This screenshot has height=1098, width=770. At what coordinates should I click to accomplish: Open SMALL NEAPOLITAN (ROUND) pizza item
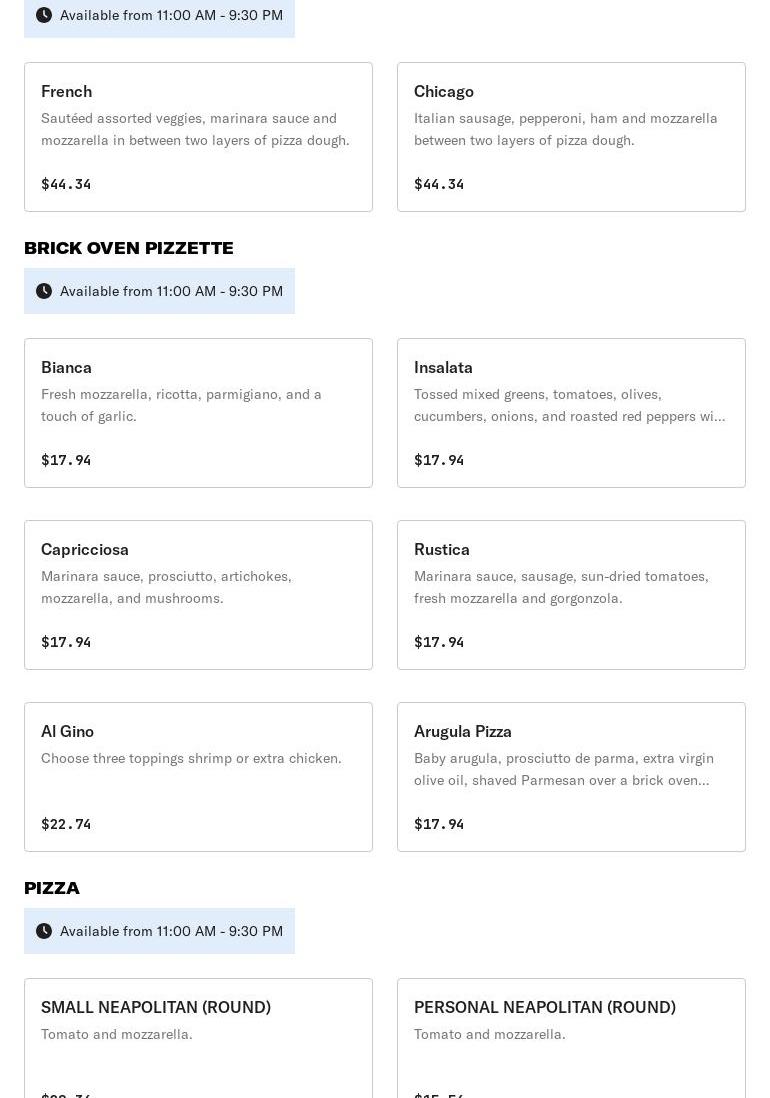point(198,1038)
